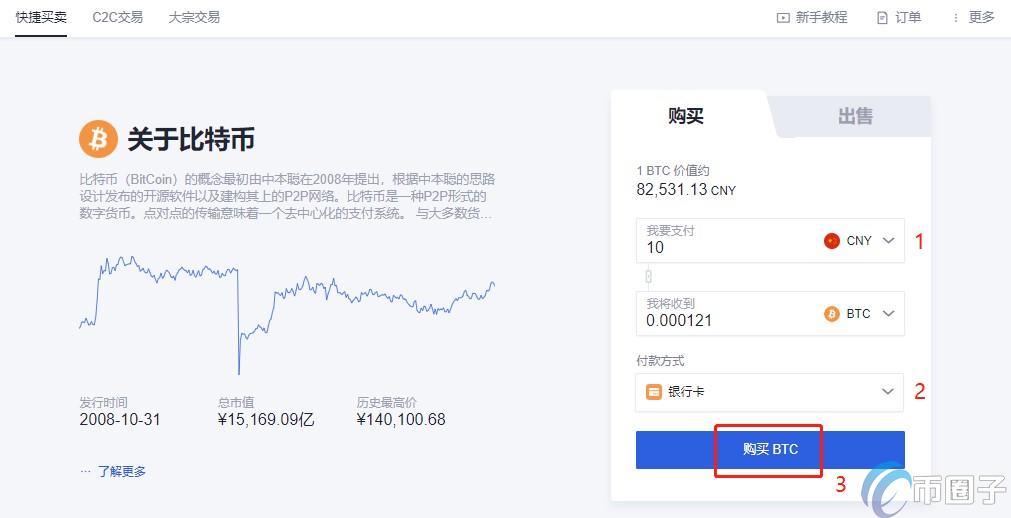
Task: Click the Bitcoin price chart
Action: [287, 315]
